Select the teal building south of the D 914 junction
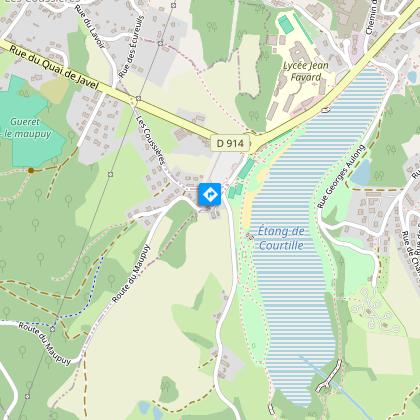420x420 pixels. pyautogui.click(x=246, y=168)
